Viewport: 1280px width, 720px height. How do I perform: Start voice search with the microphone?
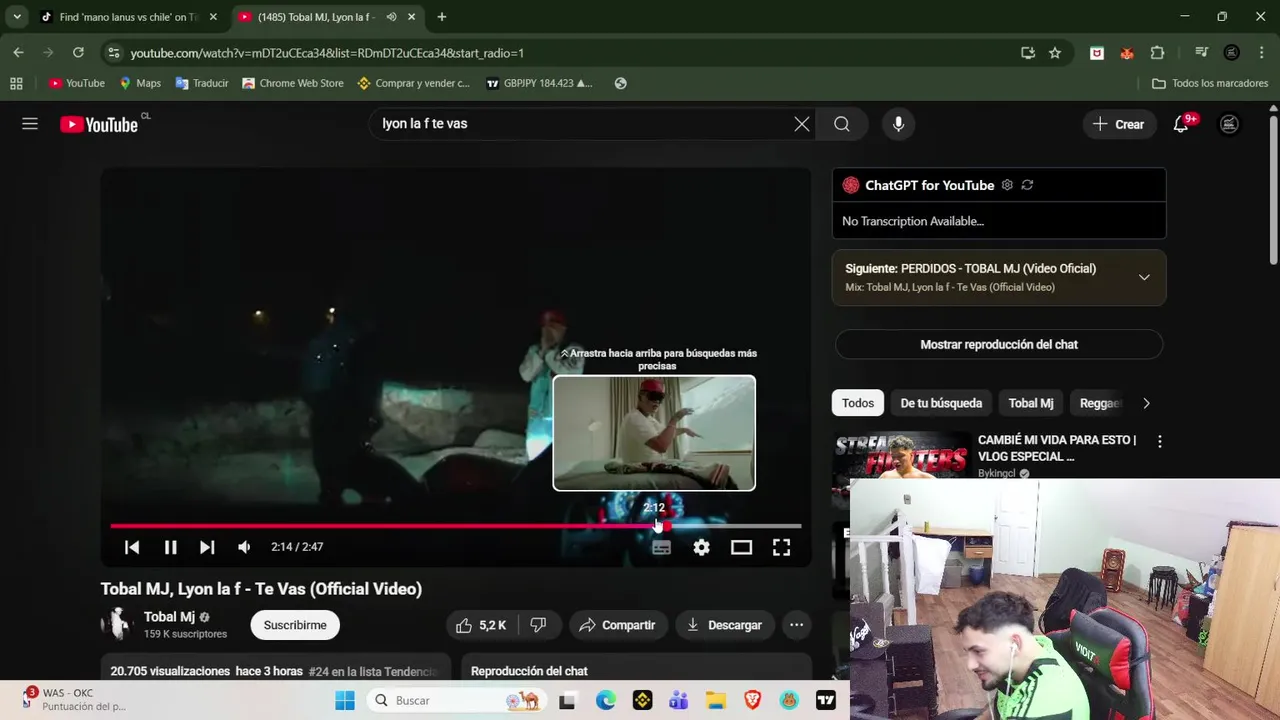[x=898, y=124]
